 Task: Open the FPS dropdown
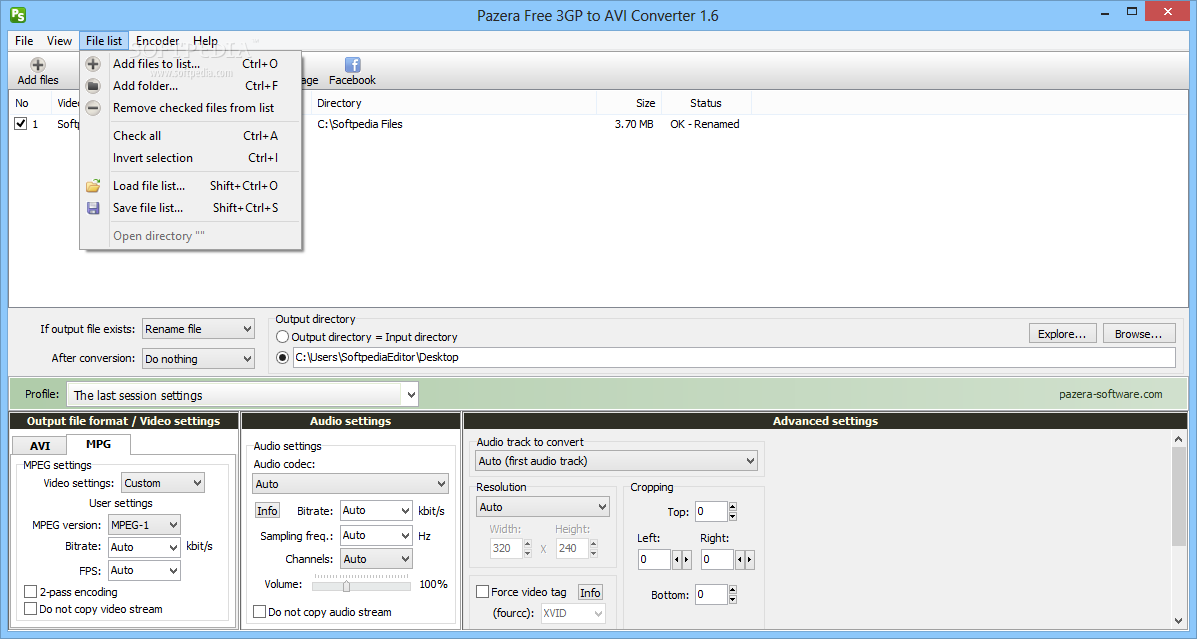point(144,570)
